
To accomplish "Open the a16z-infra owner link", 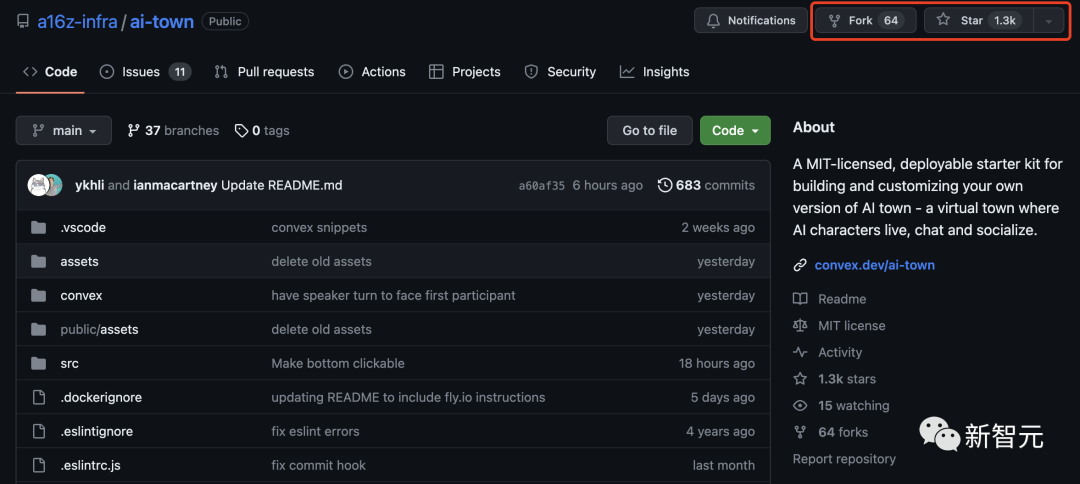I will click(77, 21).
